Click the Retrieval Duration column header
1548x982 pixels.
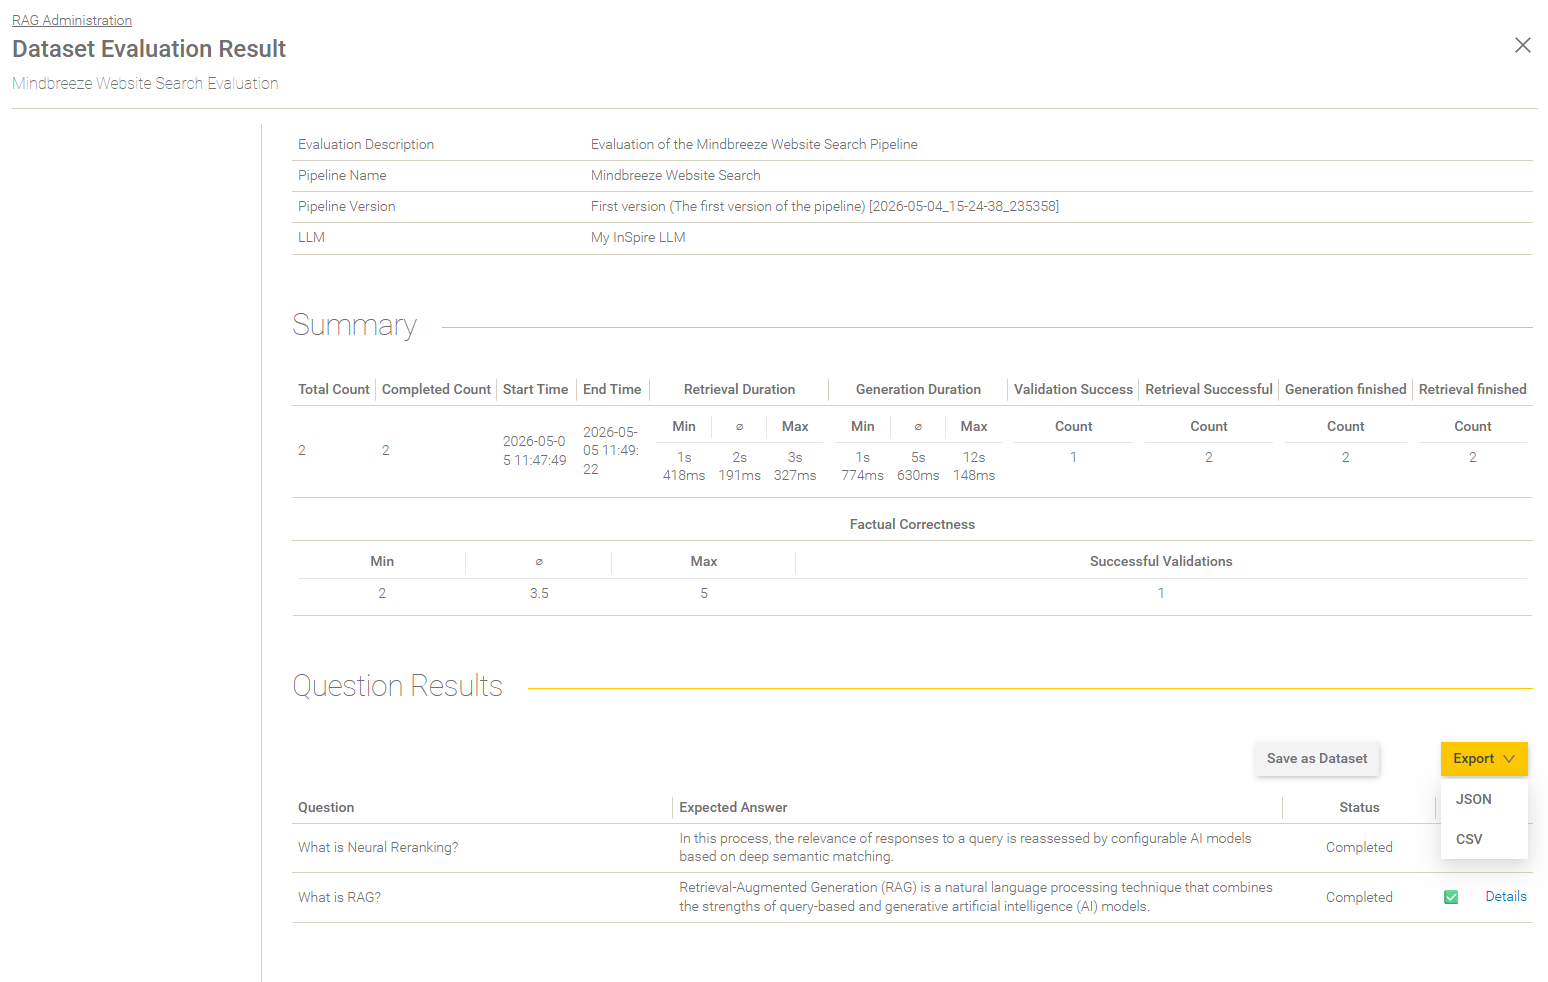739,389
